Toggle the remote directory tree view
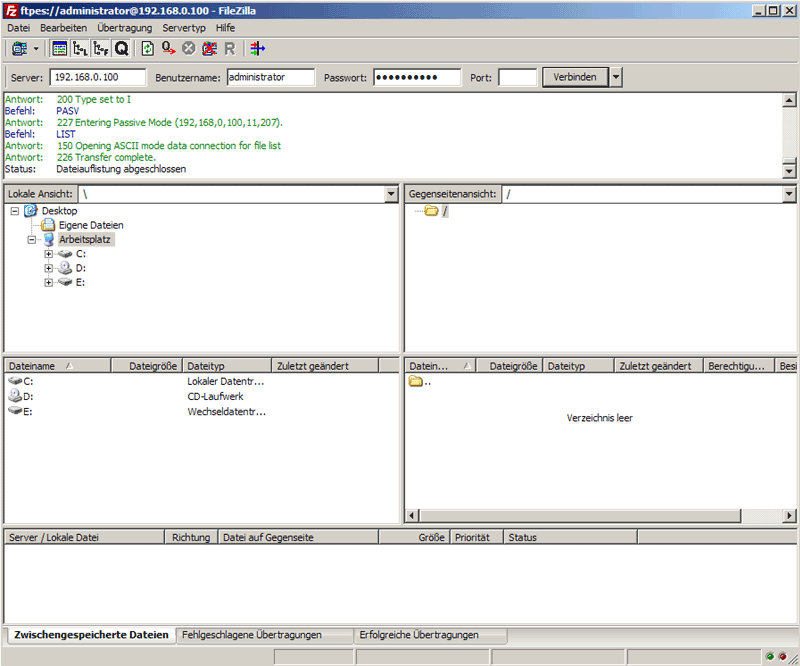Viewport: 800px width, 666px height. click(99, 48)
